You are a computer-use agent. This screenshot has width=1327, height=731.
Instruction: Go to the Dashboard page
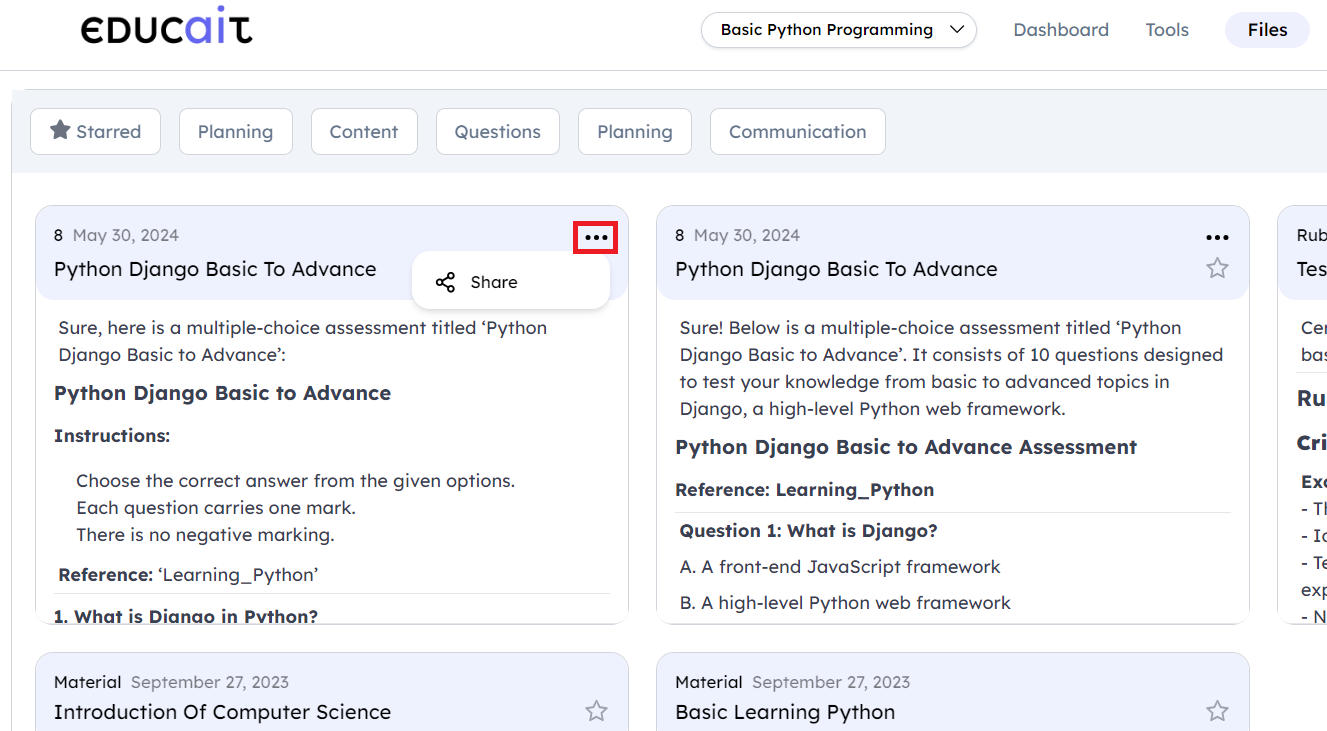(x=1060, y=30)
